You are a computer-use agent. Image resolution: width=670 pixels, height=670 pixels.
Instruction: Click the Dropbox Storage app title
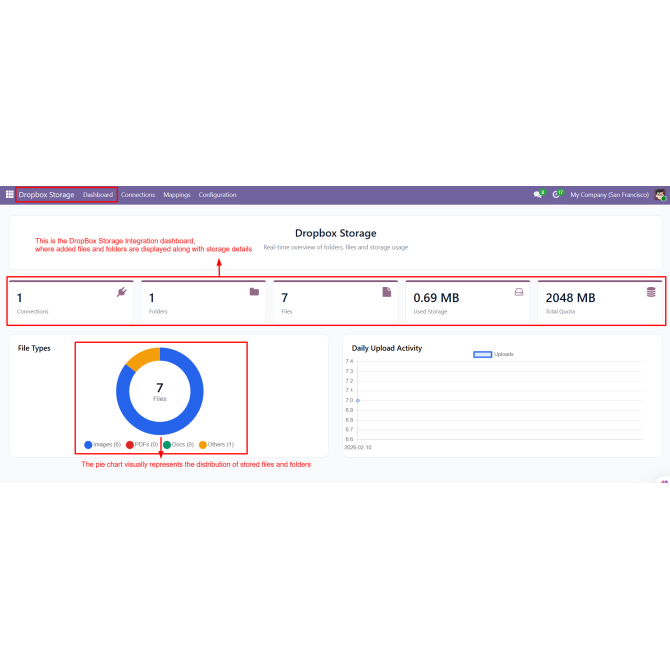[46, 194]
